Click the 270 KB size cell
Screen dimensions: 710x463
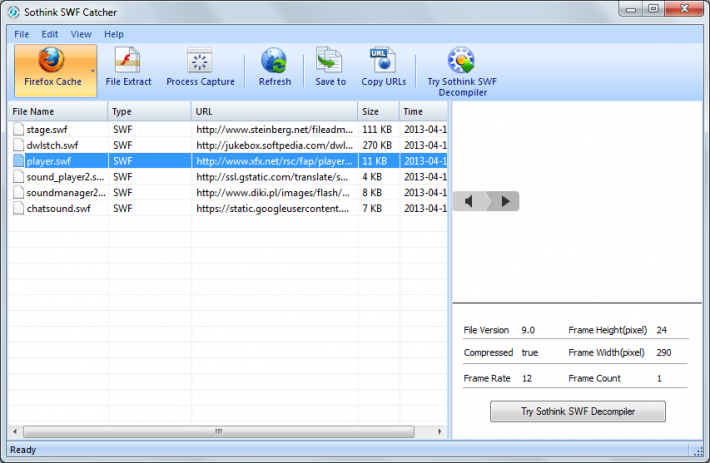(379, 145)
